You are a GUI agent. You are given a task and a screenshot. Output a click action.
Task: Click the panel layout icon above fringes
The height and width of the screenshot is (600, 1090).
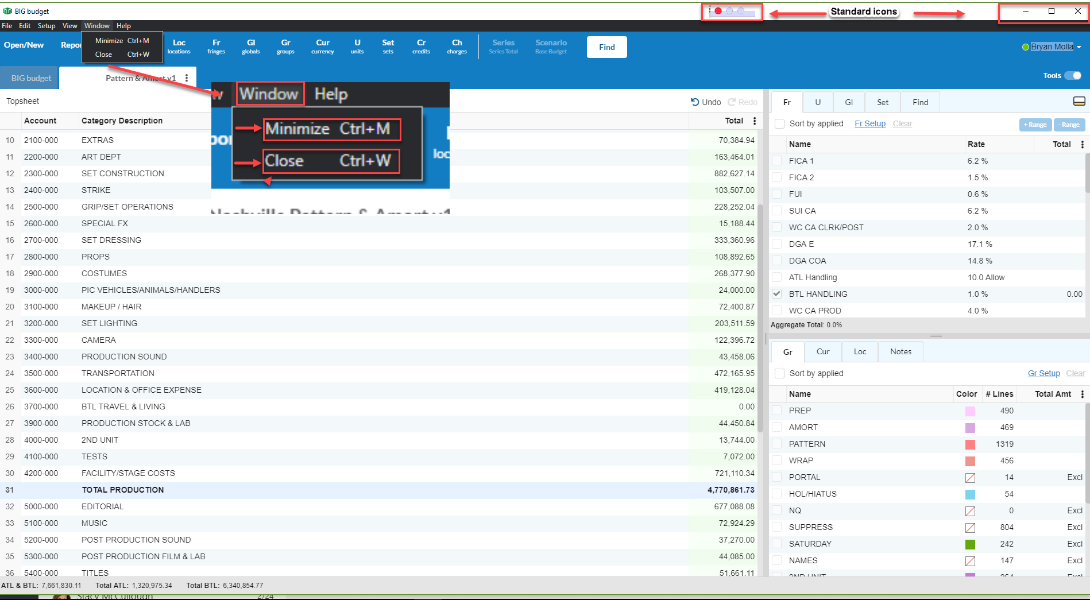click(x=1079, y=102)
